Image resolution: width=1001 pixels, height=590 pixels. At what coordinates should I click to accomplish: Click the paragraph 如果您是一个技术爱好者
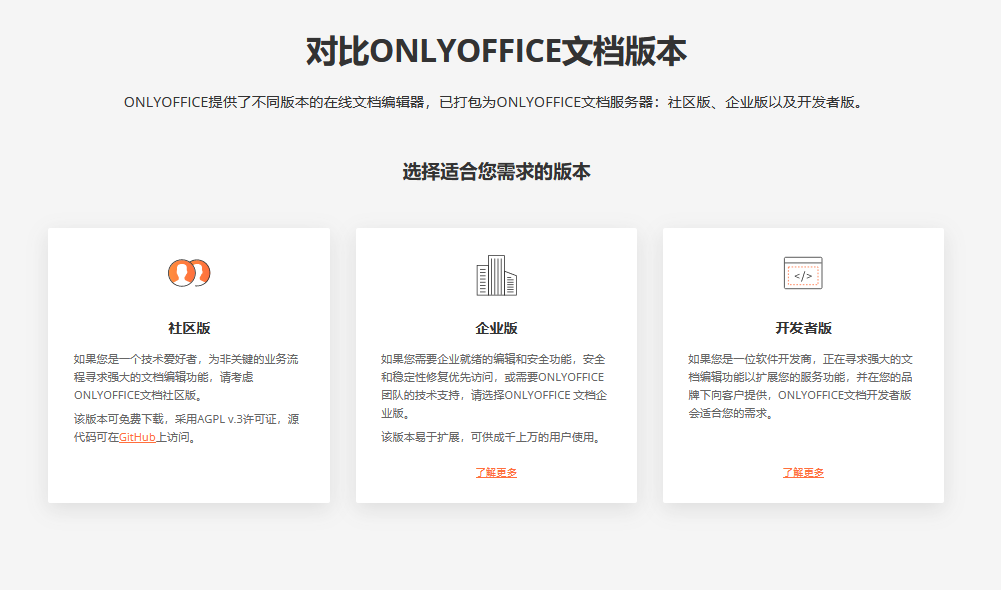186,377
